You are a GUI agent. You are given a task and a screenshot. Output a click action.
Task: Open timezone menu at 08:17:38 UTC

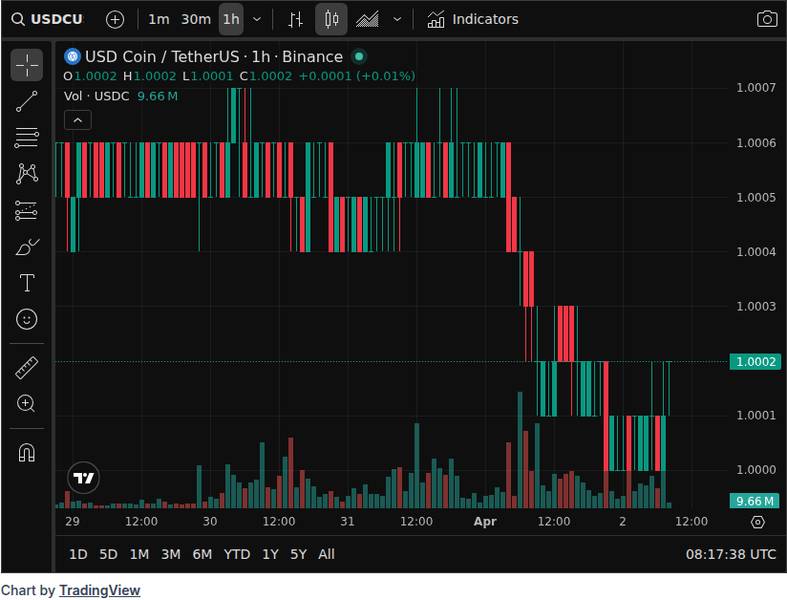731,554
